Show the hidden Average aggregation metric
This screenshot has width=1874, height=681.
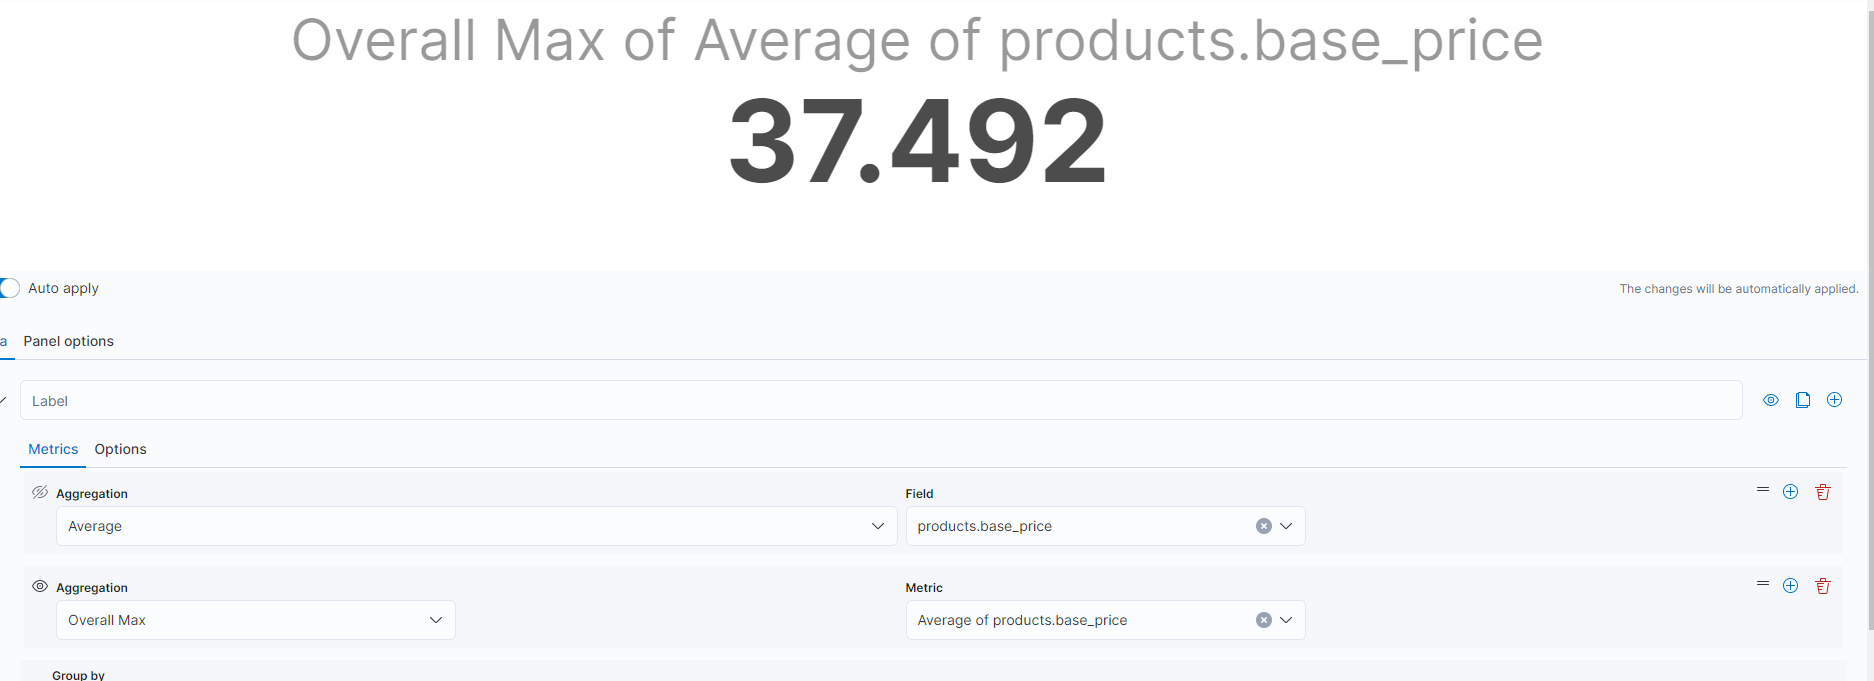[40, 492]
